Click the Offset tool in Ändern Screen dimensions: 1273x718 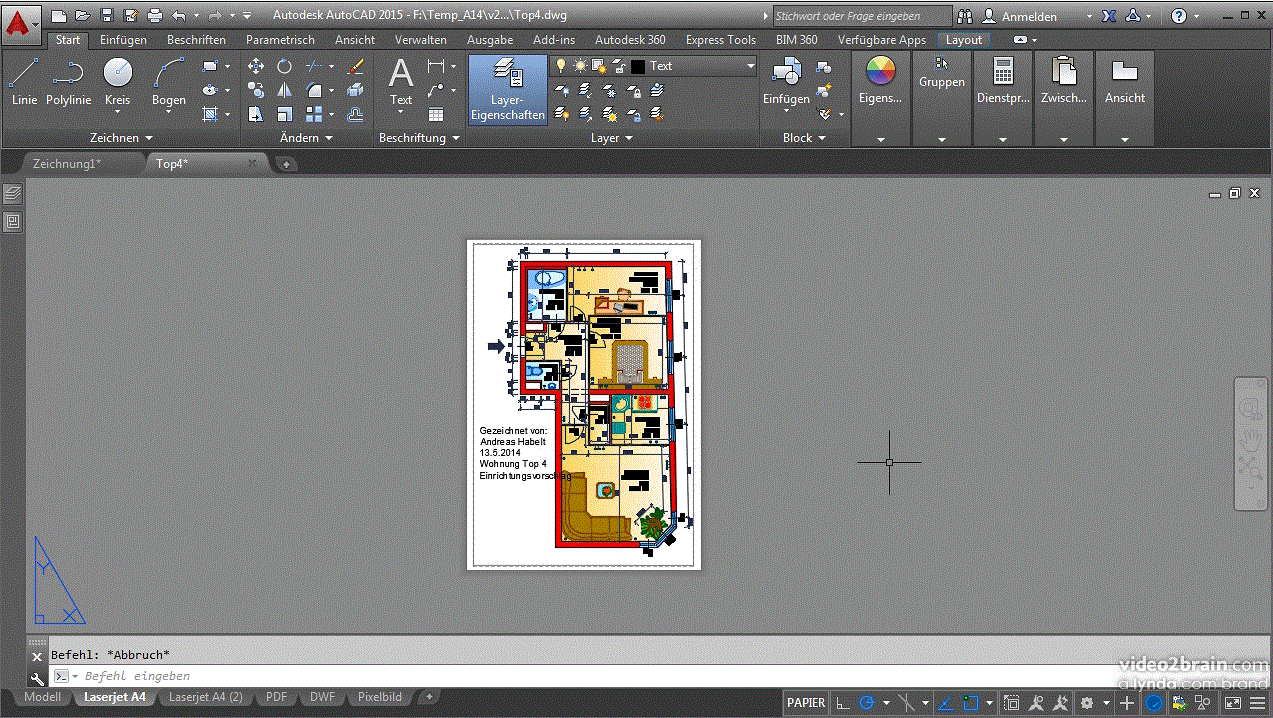coord(355,114)
